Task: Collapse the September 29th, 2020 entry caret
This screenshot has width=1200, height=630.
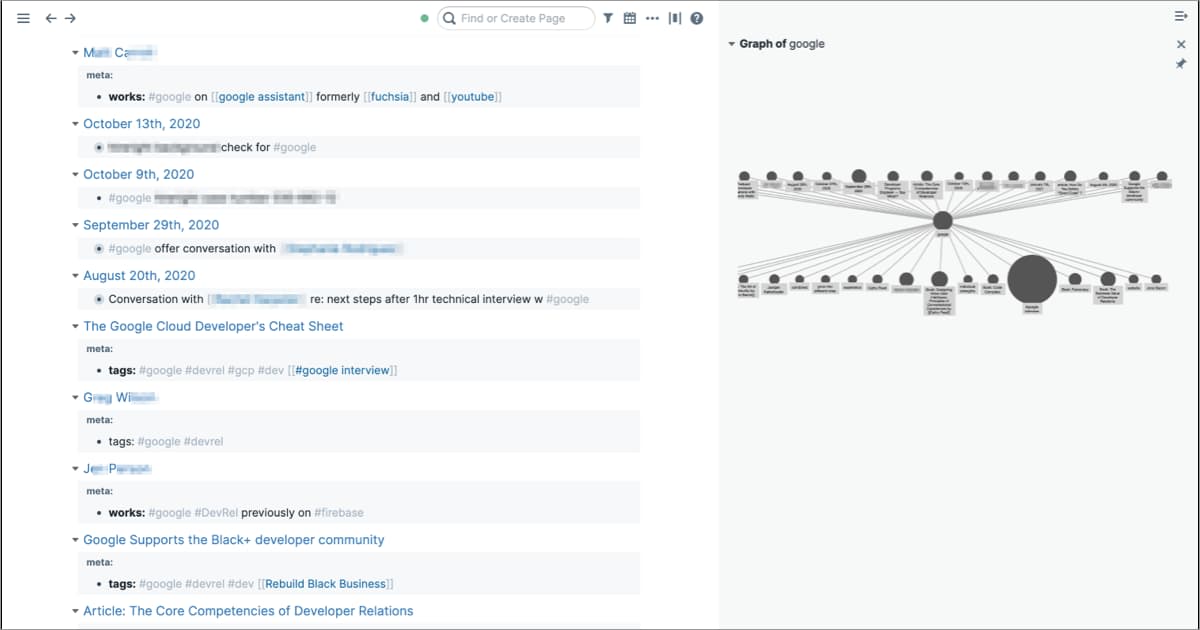Action: point(75,225)
